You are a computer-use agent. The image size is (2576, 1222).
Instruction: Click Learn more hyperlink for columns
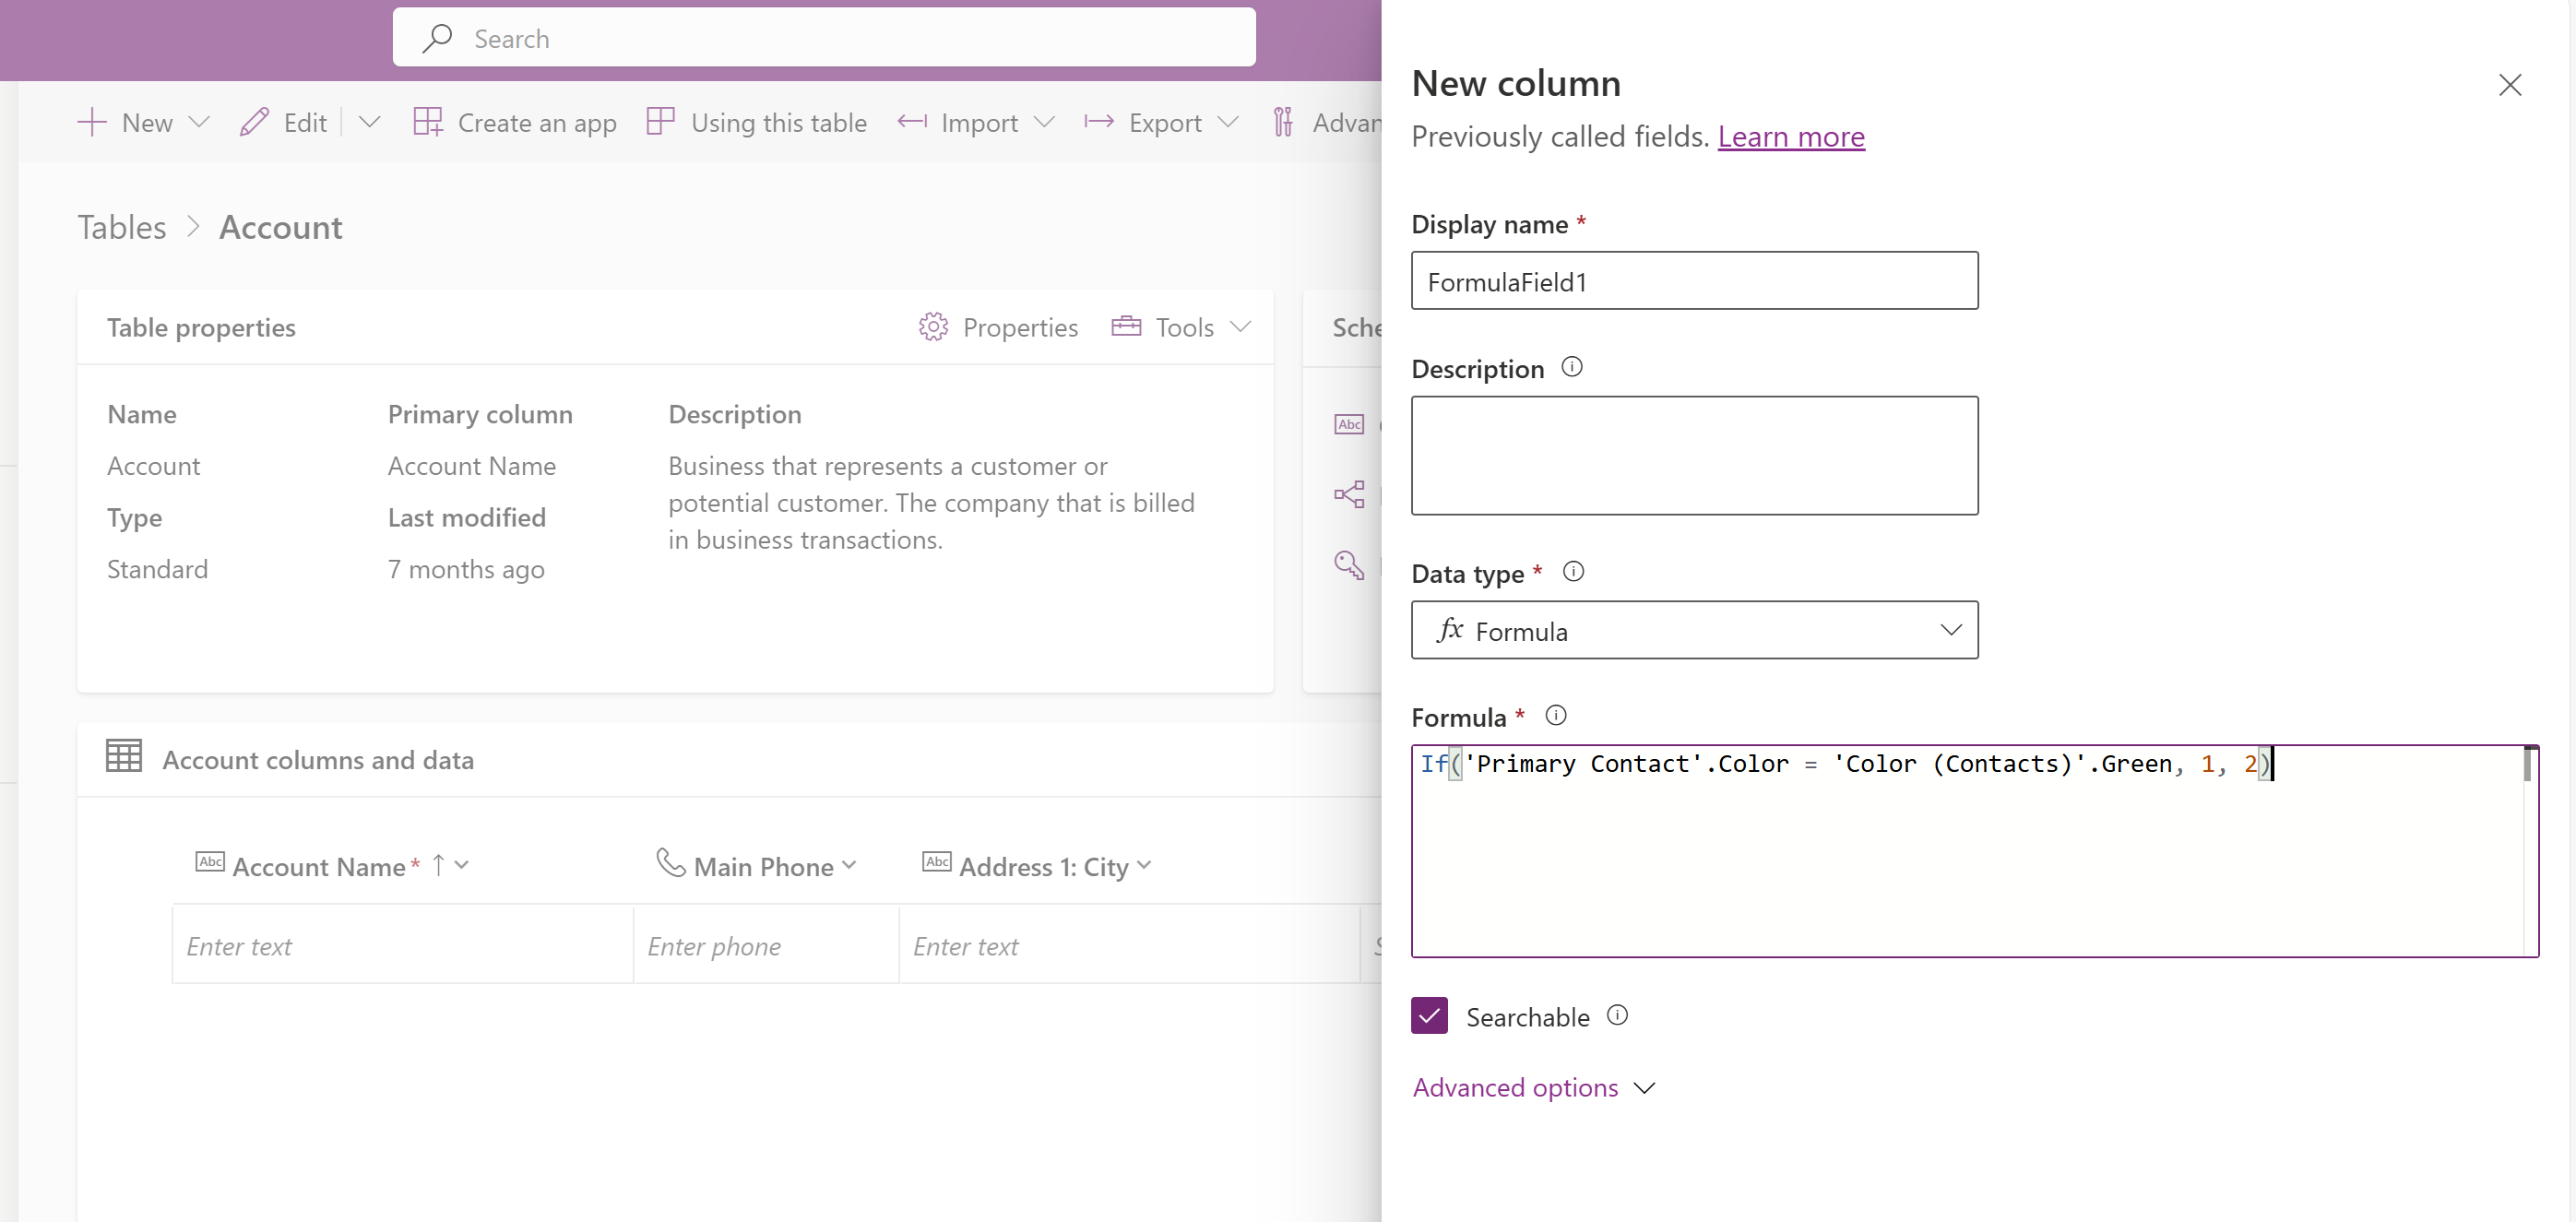pos(1791,135)
